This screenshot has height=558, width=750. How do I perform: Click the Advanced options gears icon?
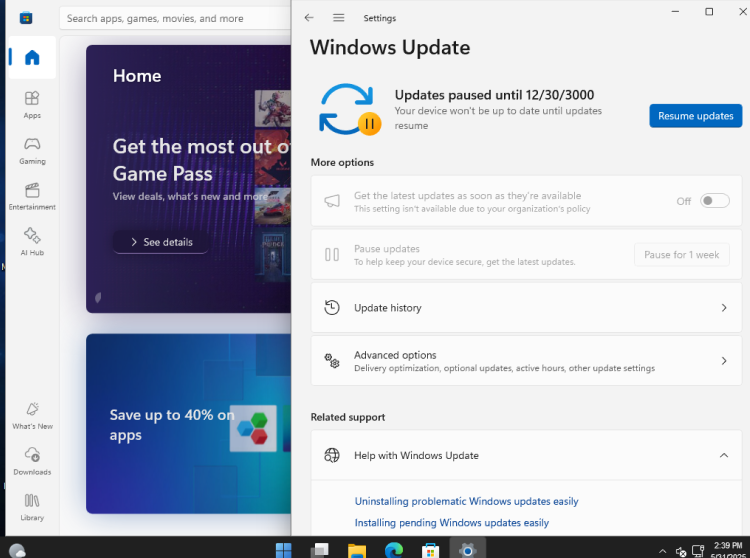tap(331, 361)
